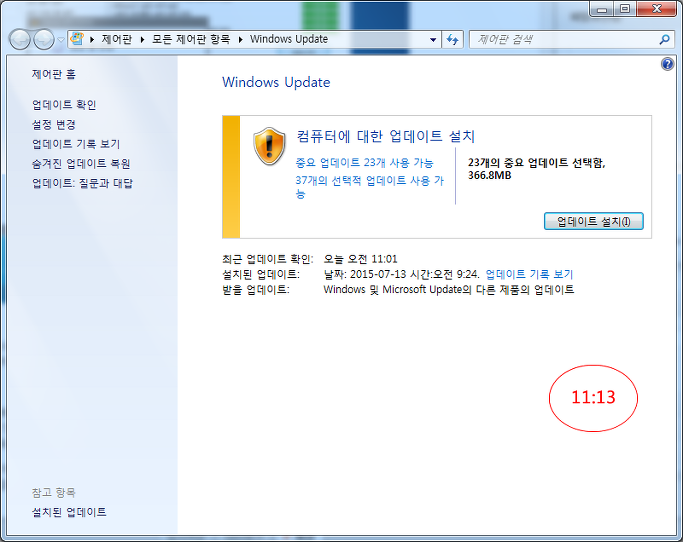Viewport: 683px width, 542px height.
Task: Select 모든 제어판 항목 breadcrumb
Action: coord(191,39)
